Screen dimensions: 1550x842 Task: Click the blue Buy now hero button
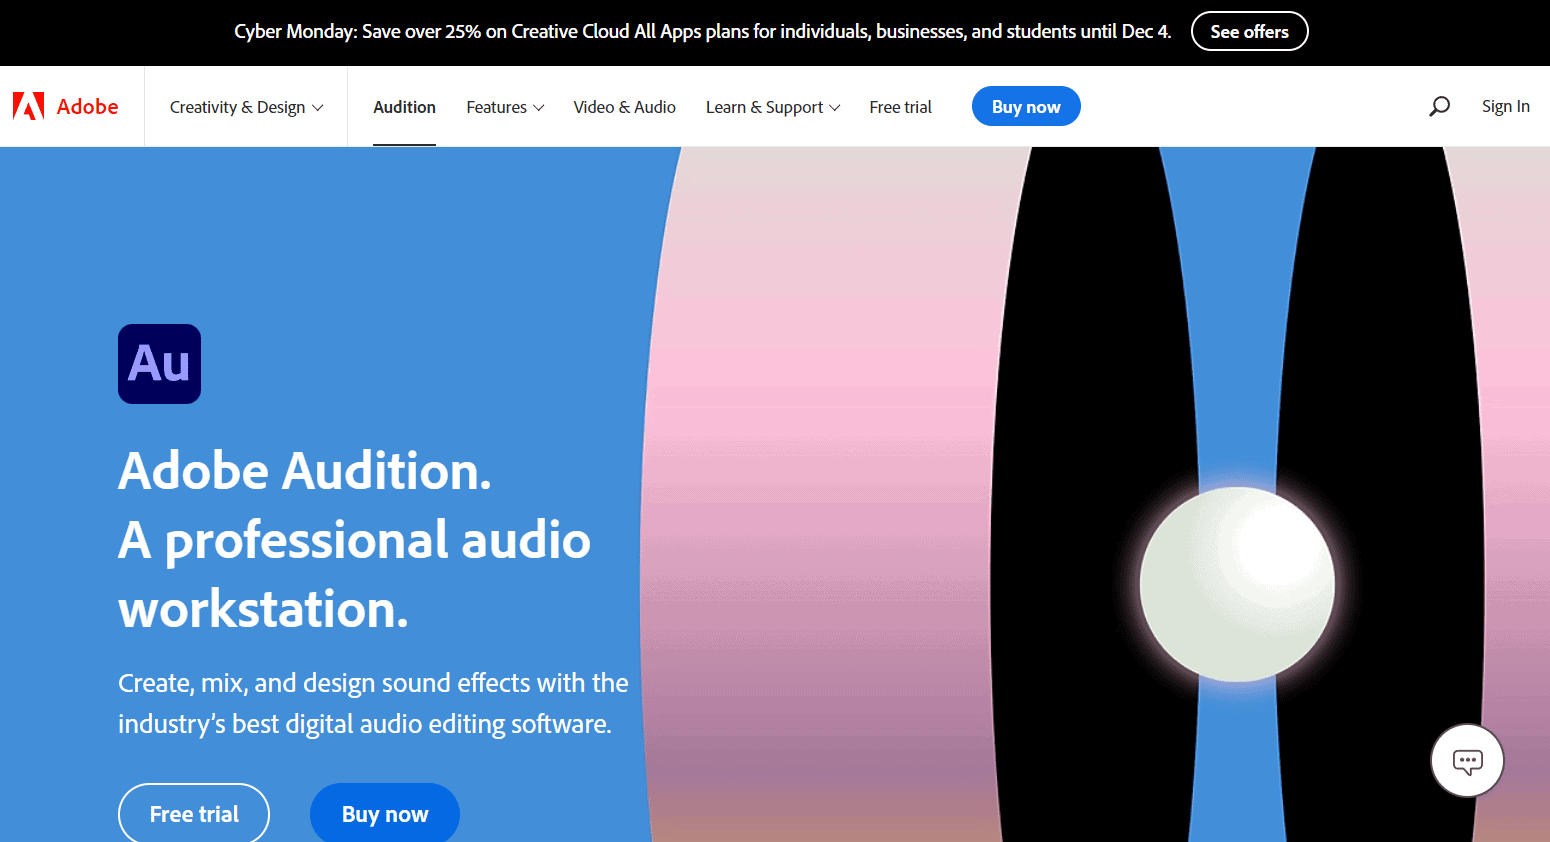(384, 813)
